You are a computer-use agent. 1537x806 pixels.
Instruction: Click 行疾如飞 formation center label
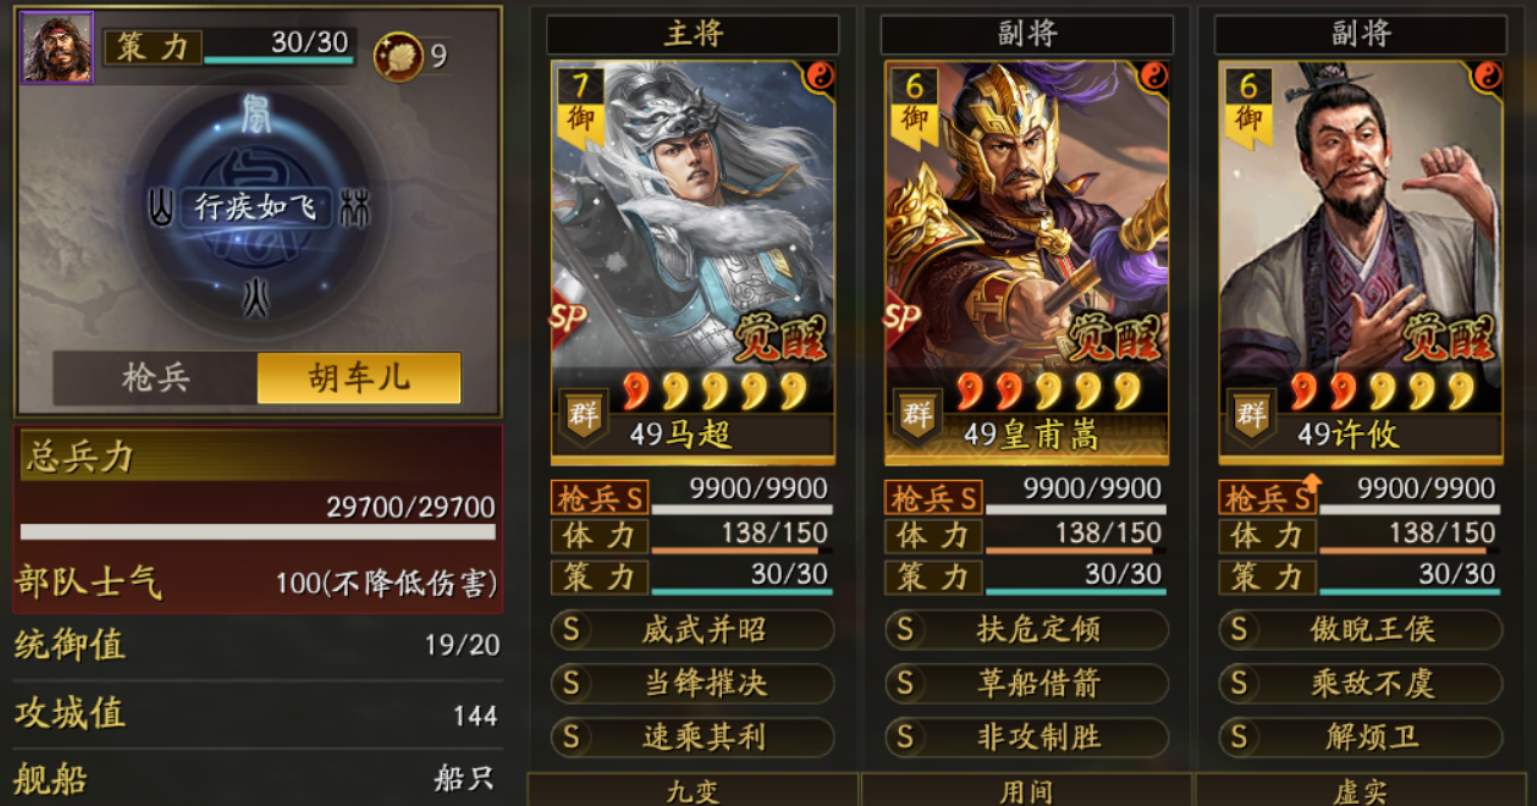256,207
